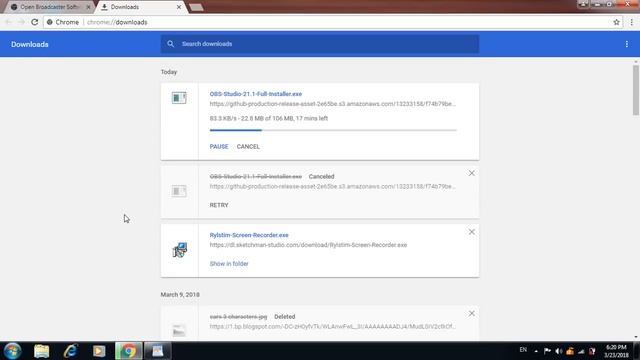
Task: Cancel the OBS Studio download in progress
Action: pos(248,147)
